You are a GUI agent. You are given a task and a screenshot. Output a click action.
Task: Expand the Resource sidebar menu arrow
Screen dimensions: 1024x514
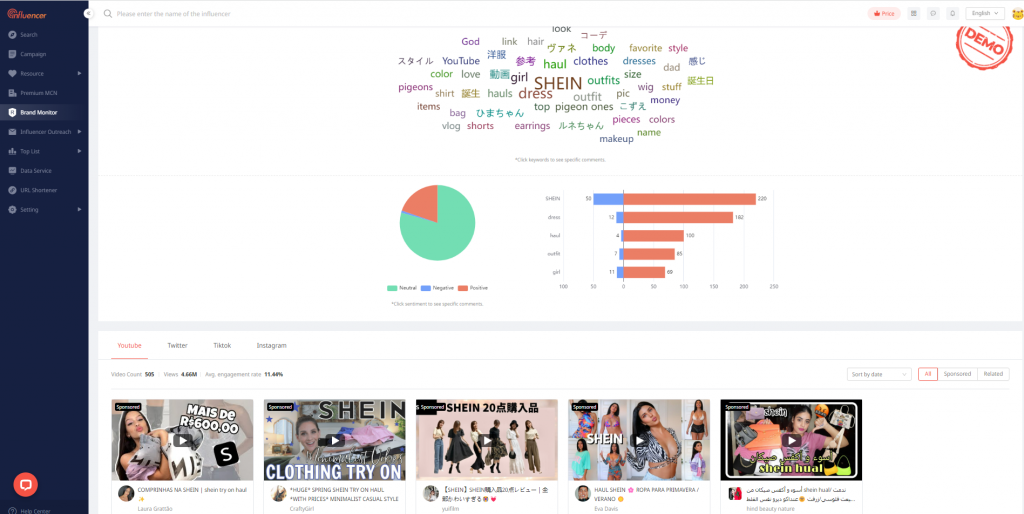click(x=80, y=73)
